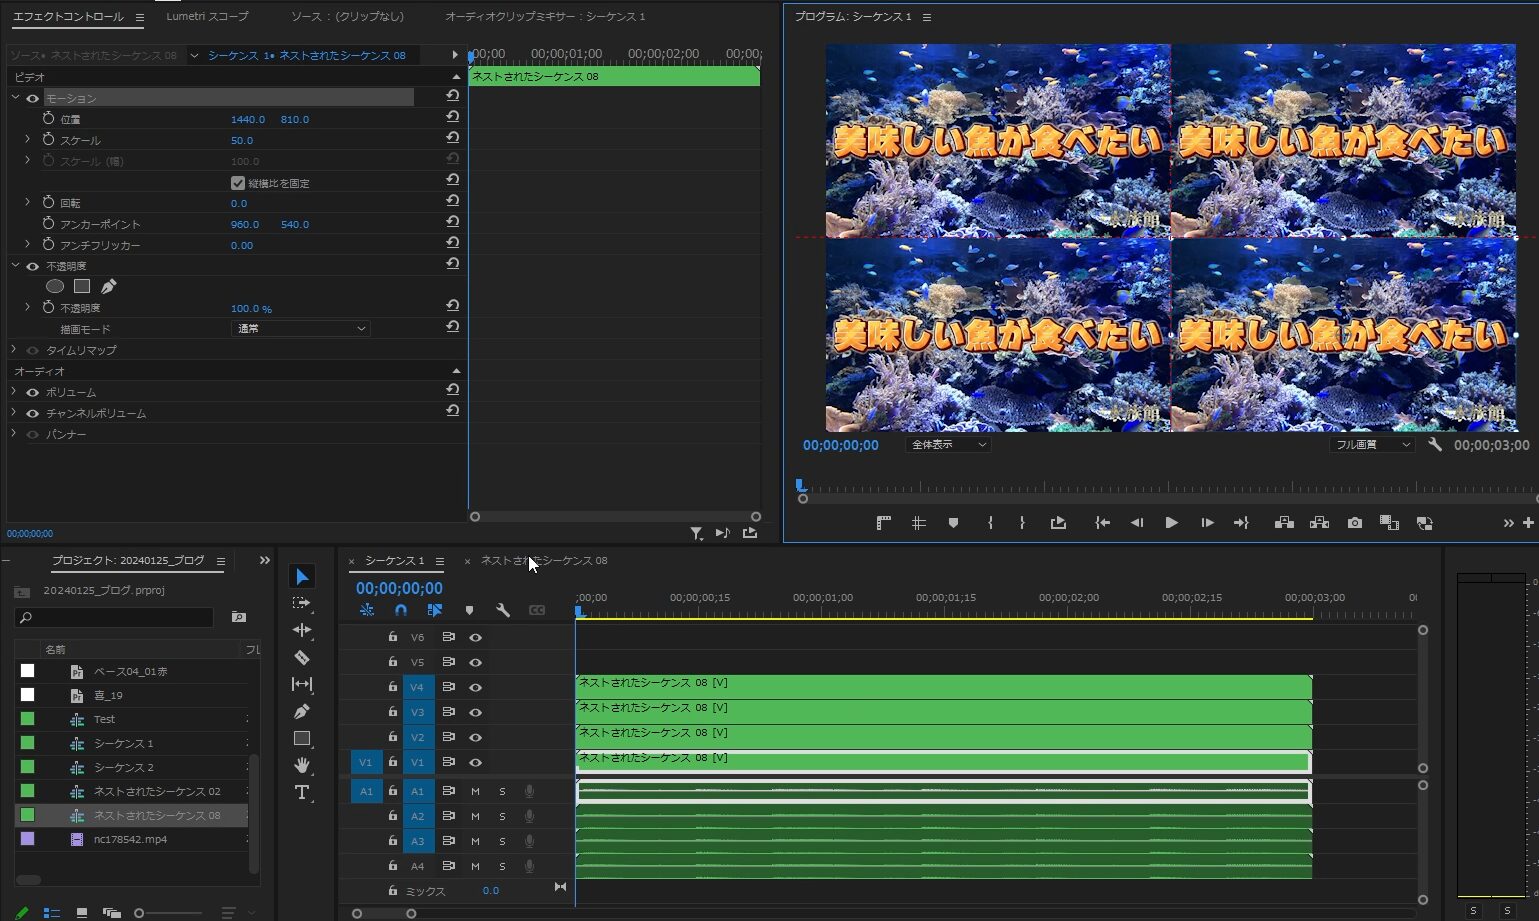The image size is (1539, 921).
Task: Solo audio track A2
Action: point(502,816)
